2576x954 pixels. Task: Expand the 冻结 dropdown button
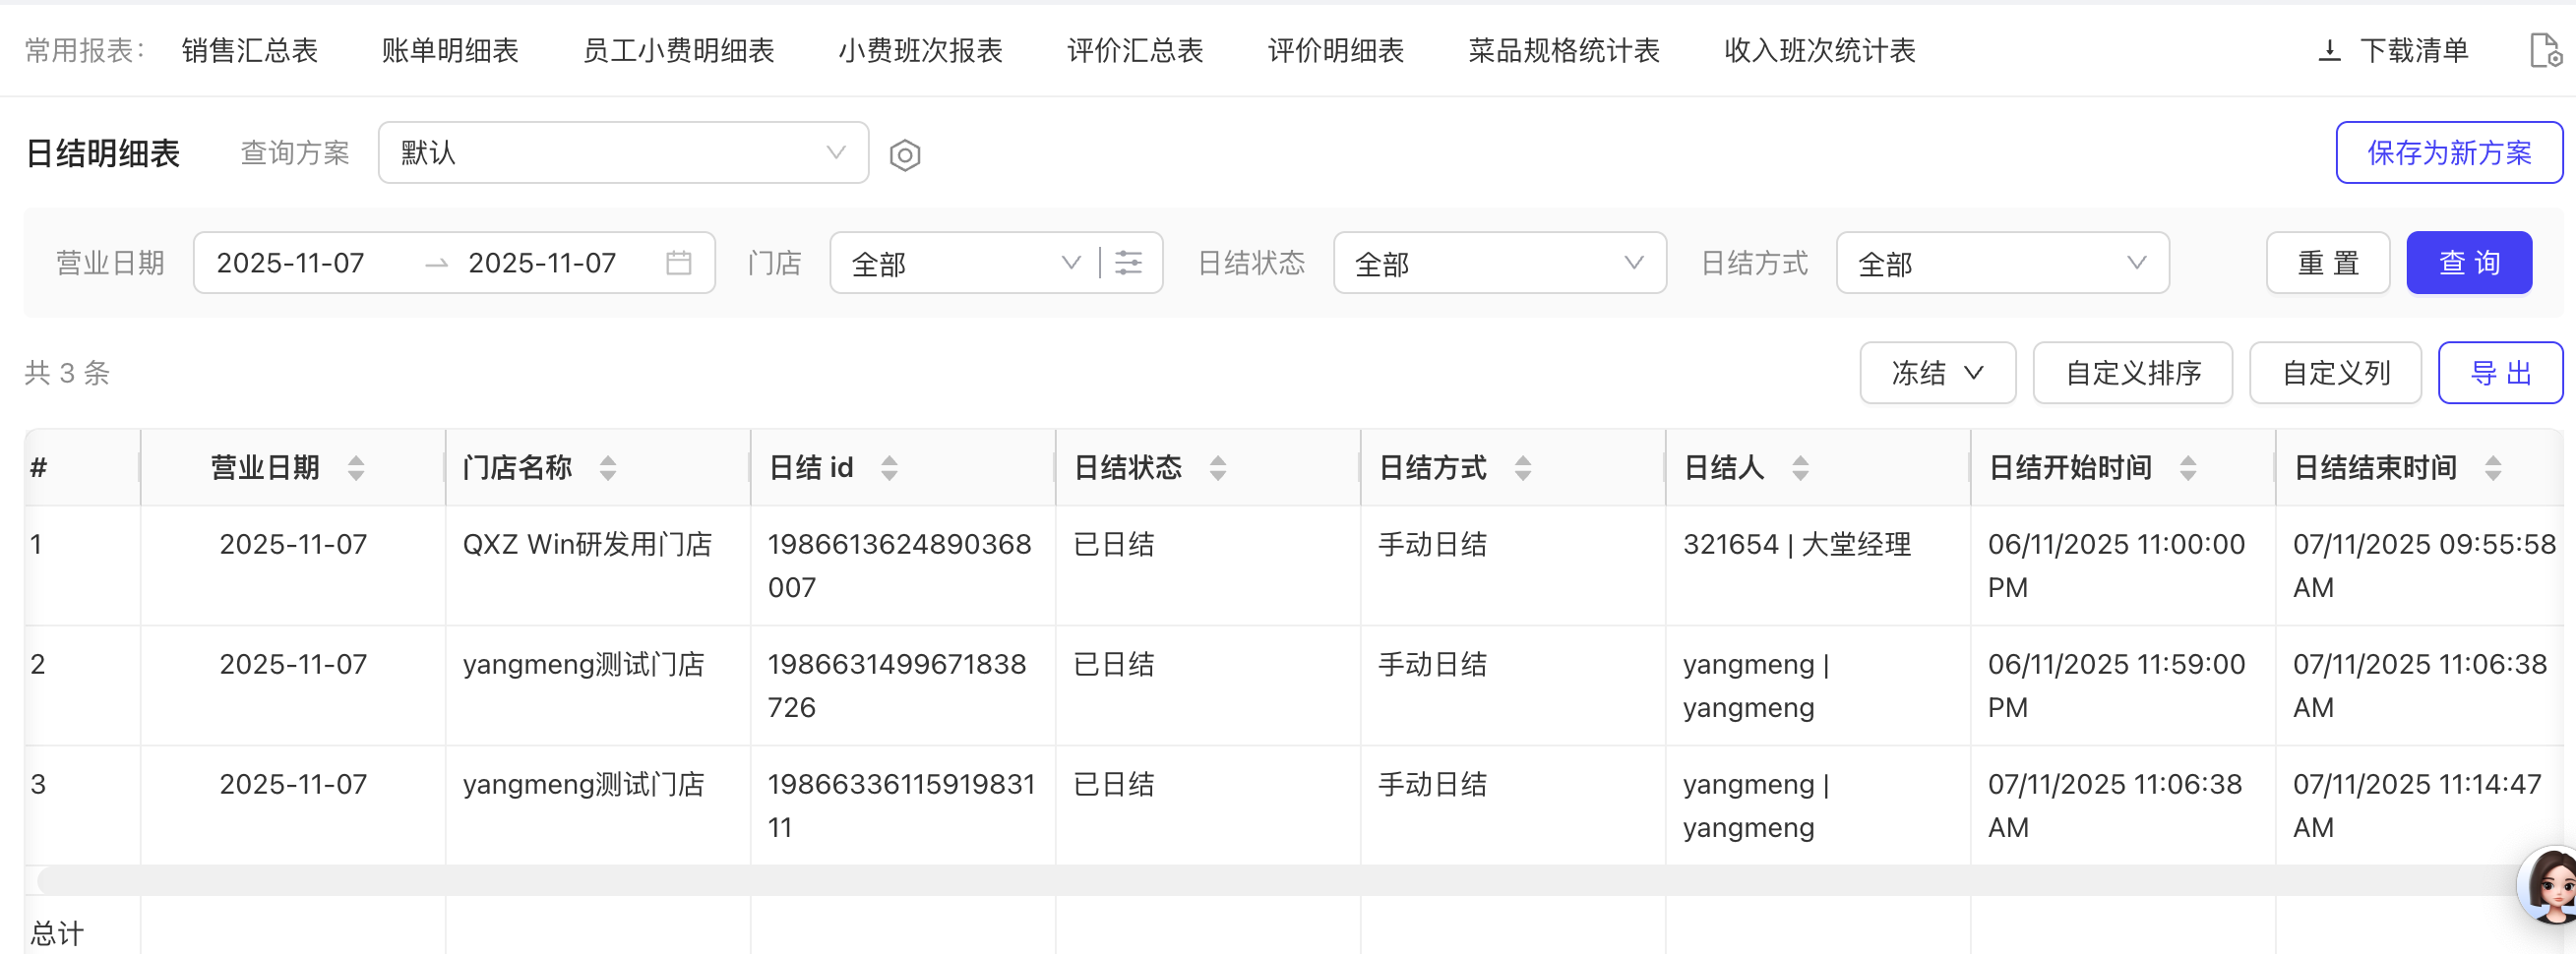click(x=1936, y=373)
